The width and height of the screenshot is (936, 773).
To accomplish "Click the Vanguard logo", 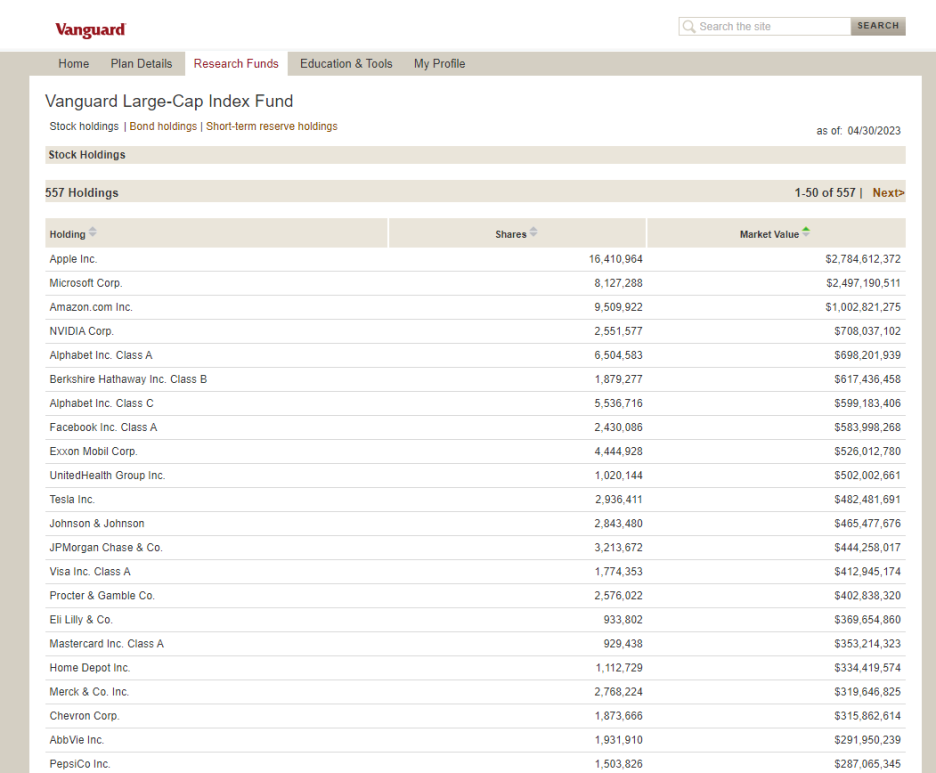I will (90, 29).
